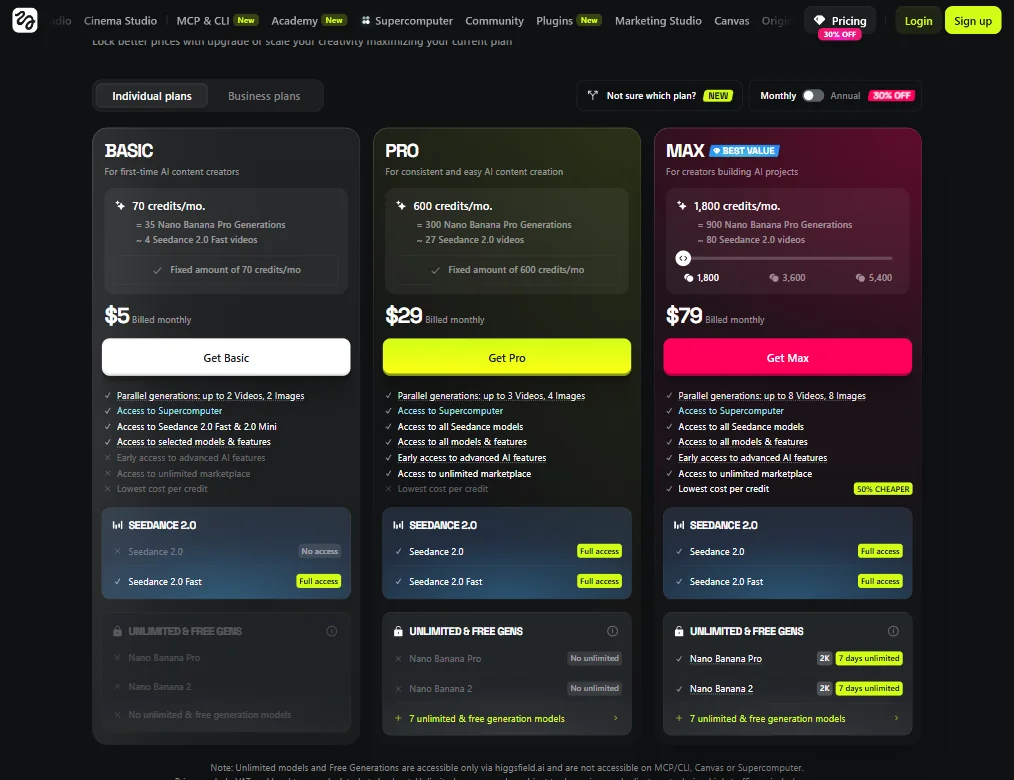Open the Community menu item

(494, 21)
